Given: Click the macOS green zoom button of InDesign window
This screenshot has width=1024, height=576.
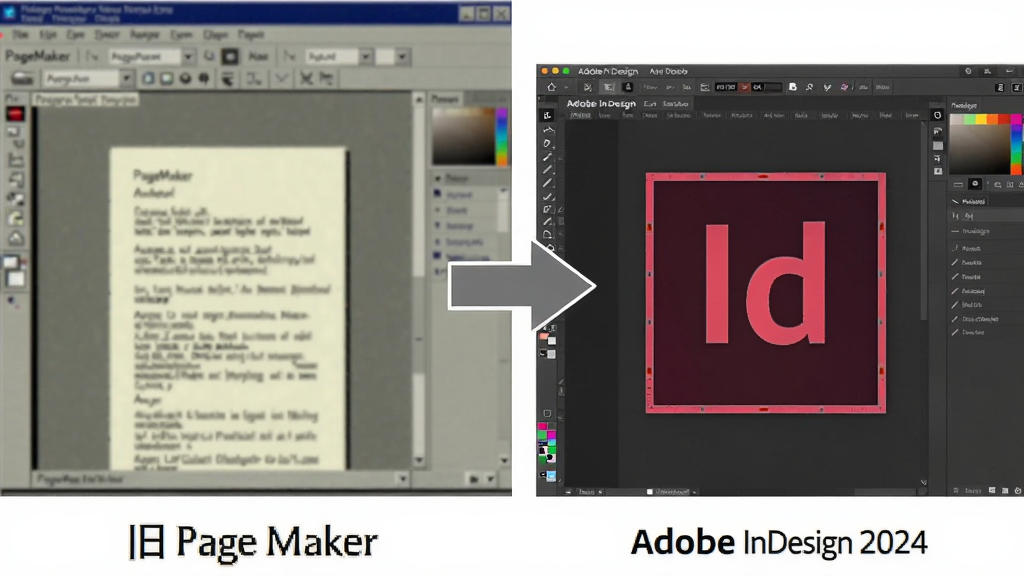Looking at the screenshot, I should click(x=566, y=71).
